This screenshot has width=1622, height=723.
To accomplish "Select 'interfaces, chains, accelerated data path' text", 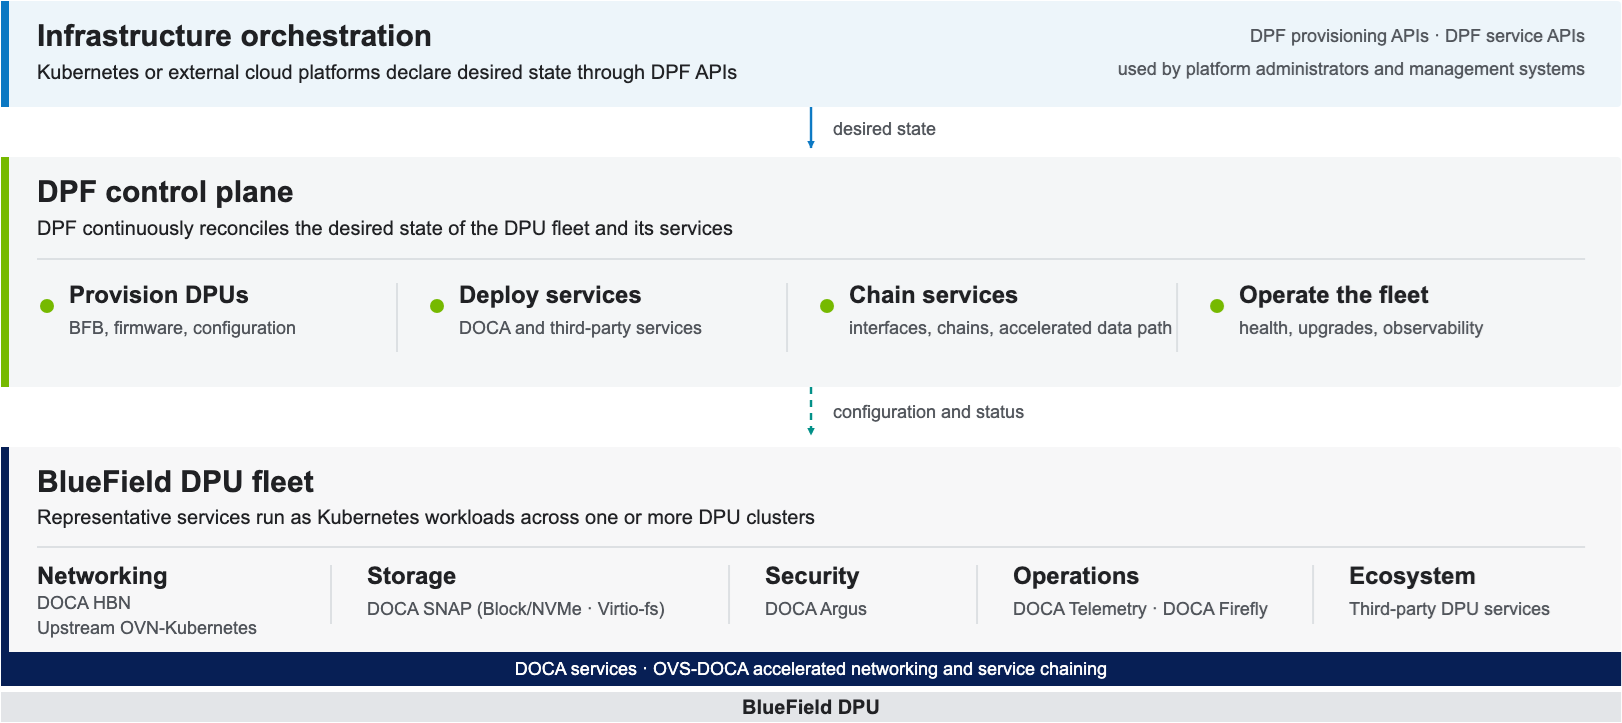I will pos(1010,328).
